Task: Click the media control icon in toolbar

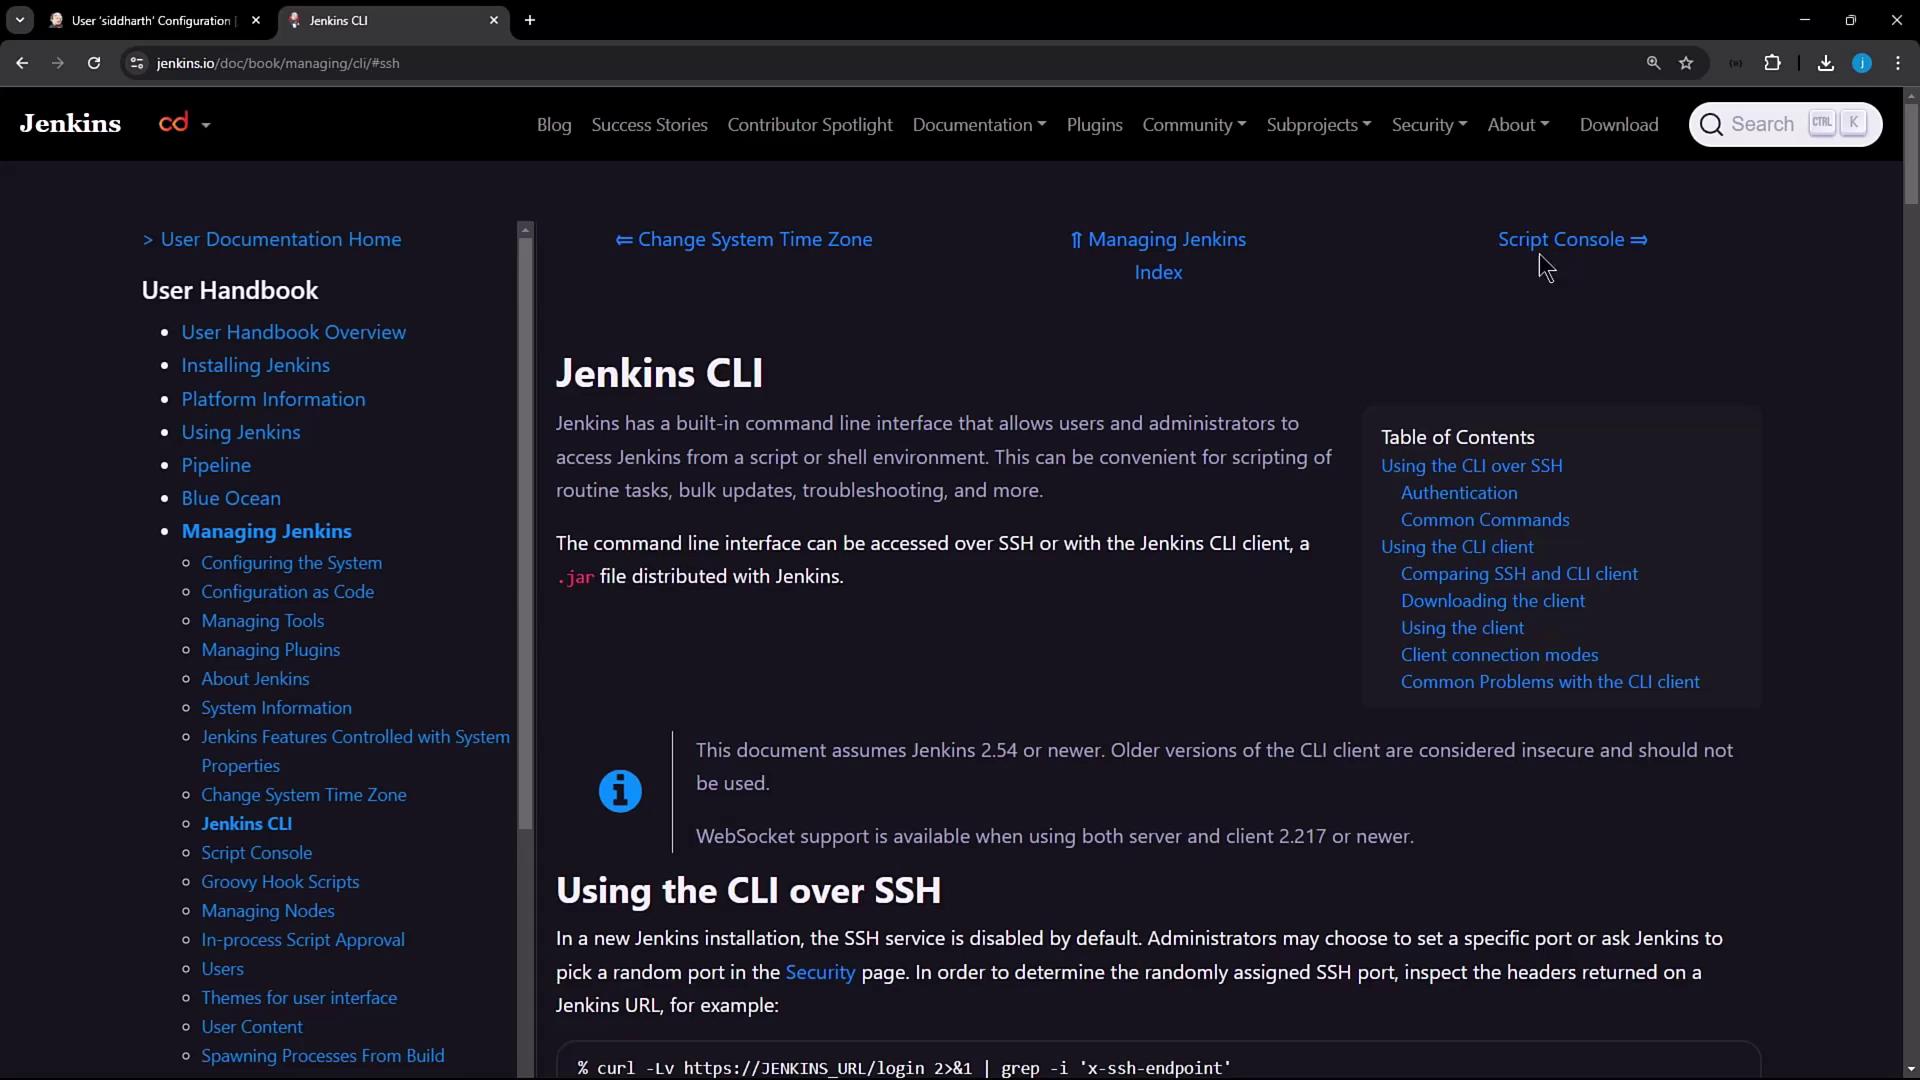Action: click(x=1735, y=63)
